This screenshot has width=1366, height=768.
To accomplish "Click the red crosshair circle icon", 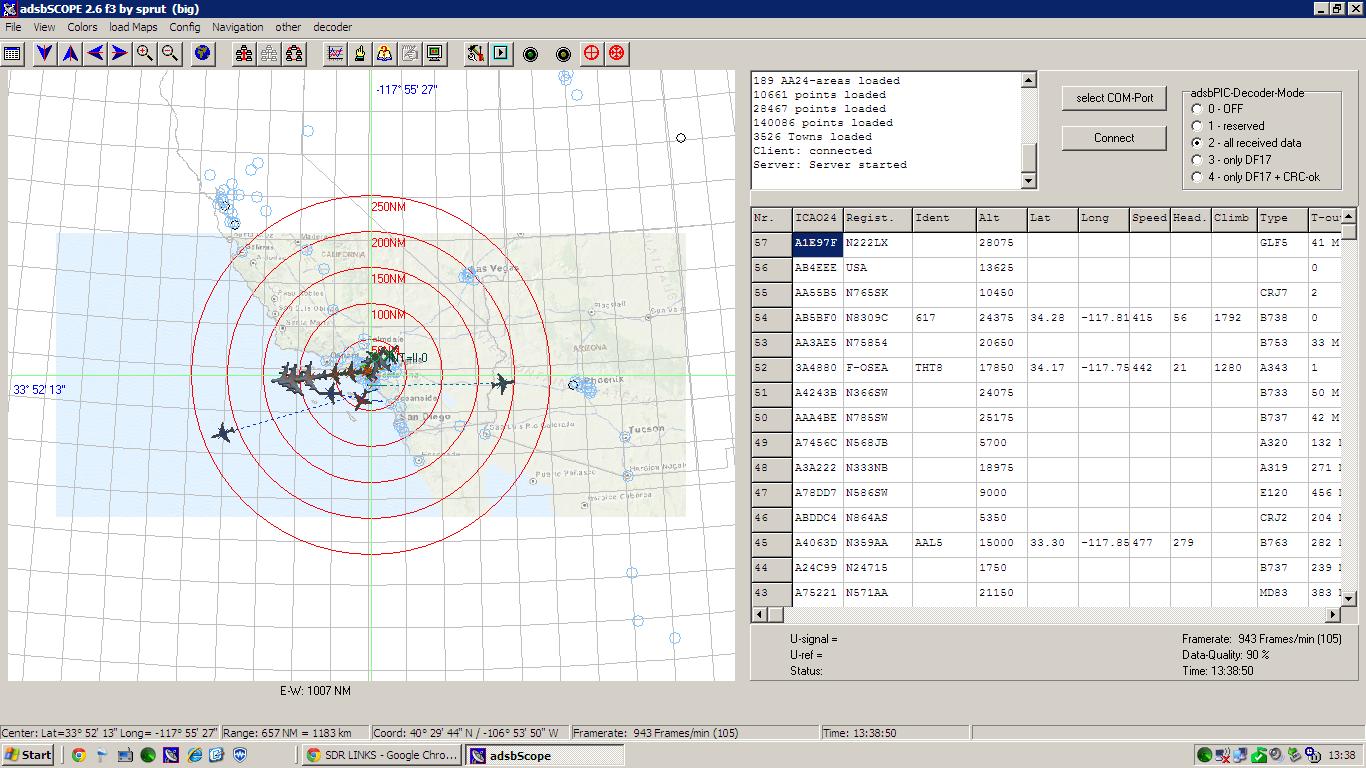I will tap(592, 54).
